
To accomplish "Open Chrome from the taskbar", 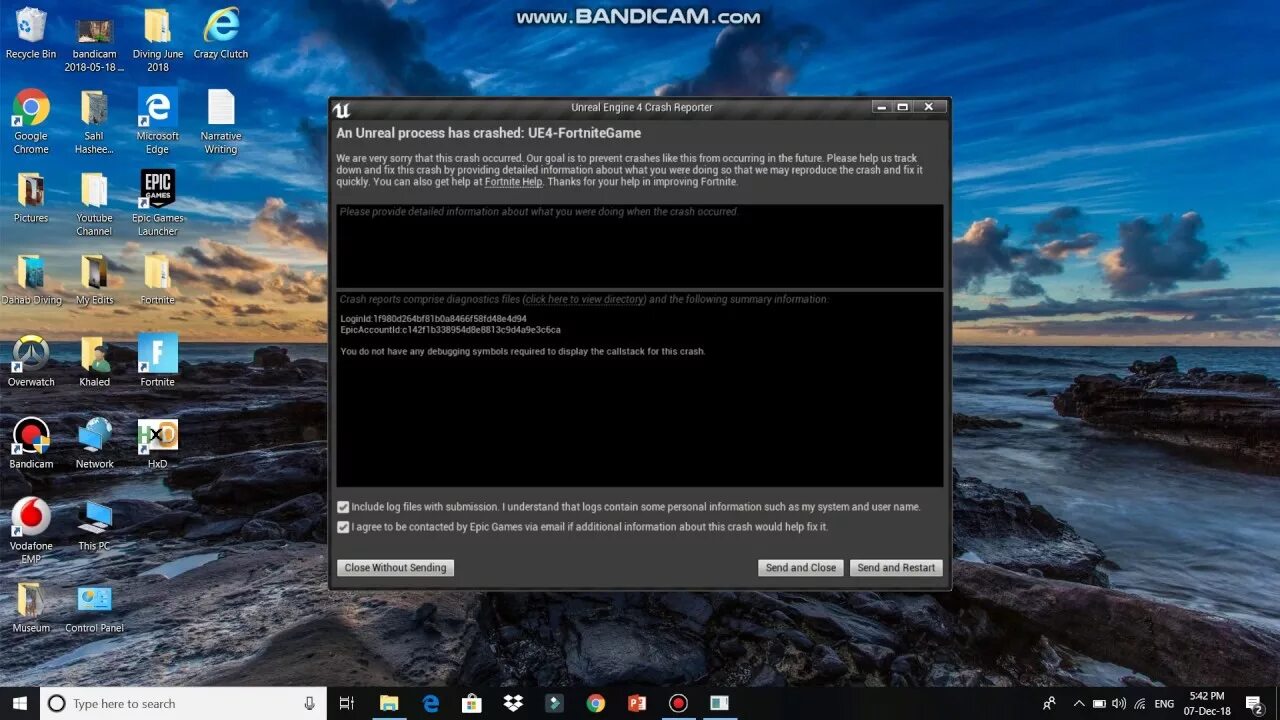I will (x=595, y=703).
